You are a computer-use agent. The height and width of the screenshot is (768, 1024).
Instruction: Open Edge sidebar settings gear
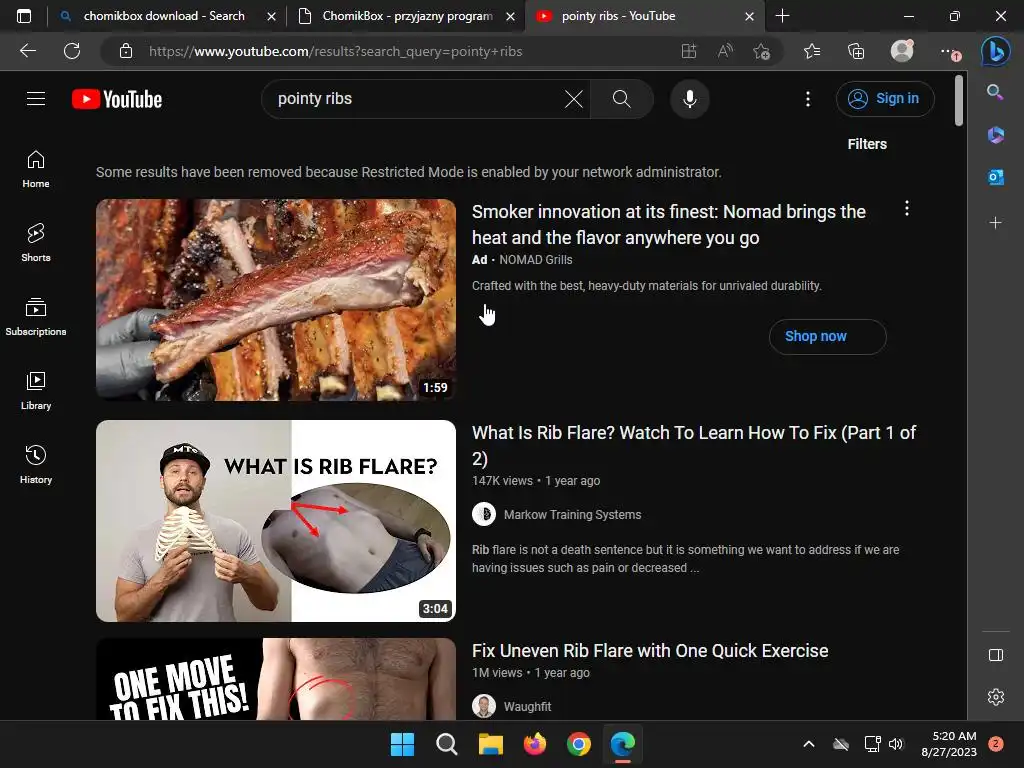tap(995, 697)
